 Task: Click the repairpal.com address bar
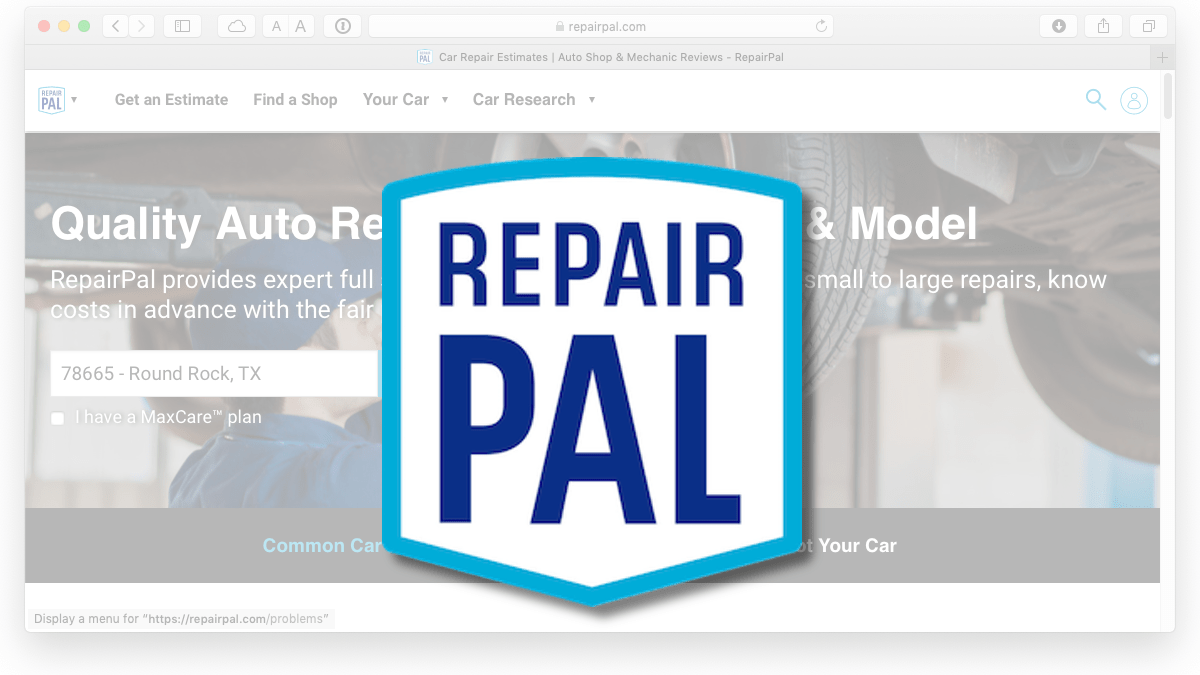pos(601,26)
